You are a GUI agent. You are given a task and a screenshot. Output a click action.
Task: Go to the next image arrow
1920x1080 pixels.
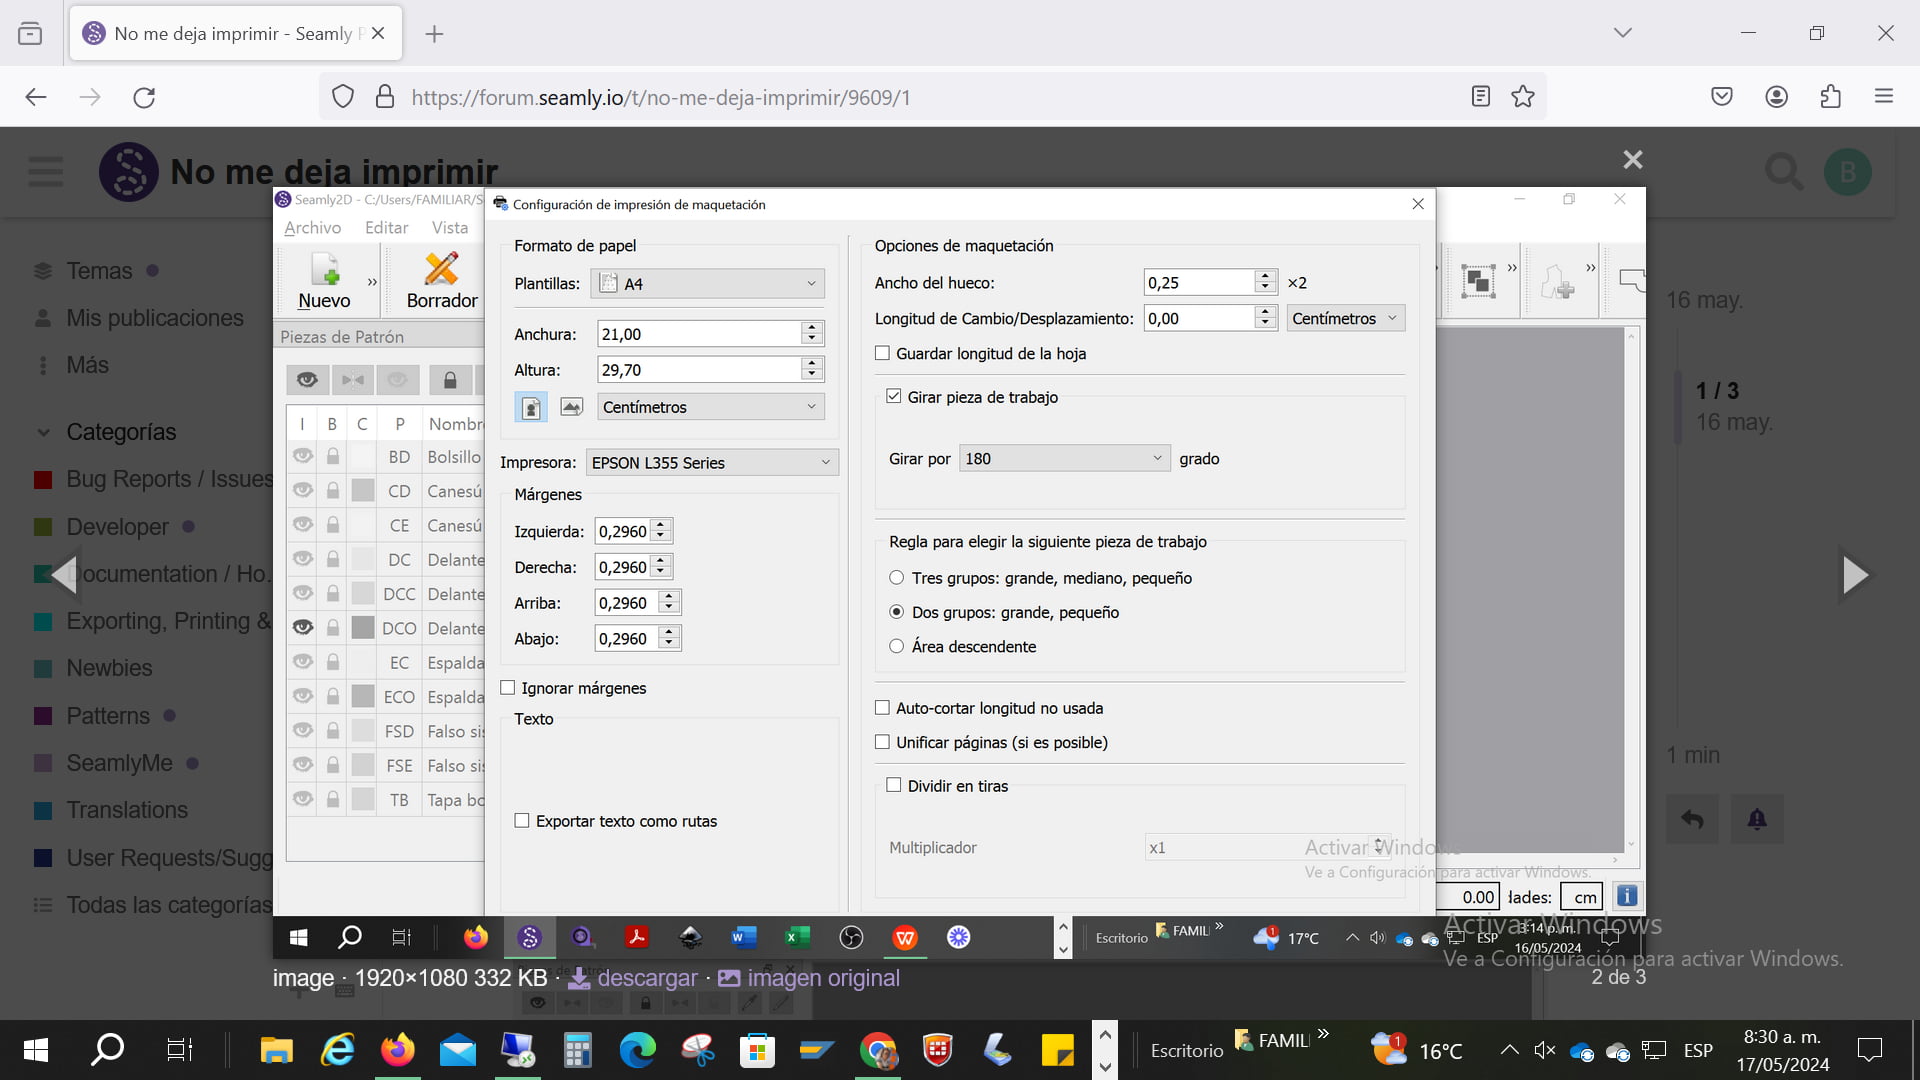pos(1855,575)
